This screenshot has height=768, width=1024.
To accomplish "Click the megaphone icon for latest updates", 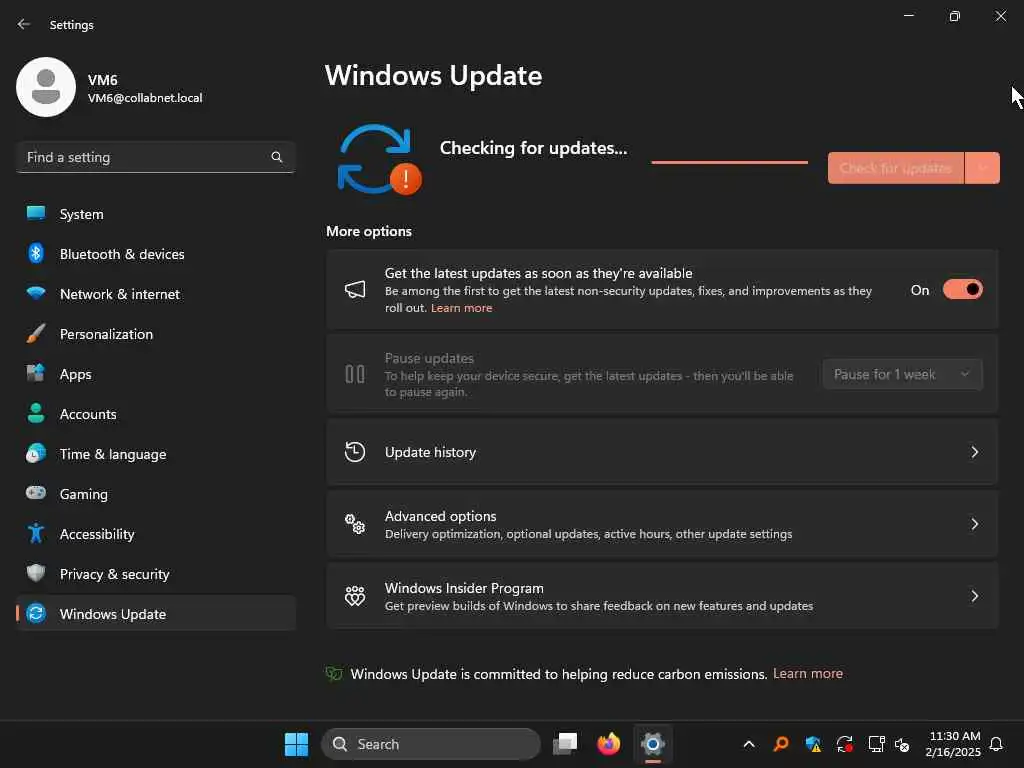I will pos(355,289).
